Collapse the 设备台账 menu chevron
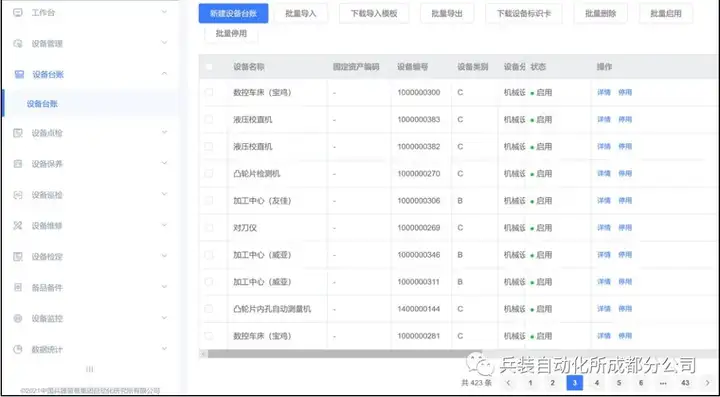This screenshot has height=397, width=720. (164, 73)
